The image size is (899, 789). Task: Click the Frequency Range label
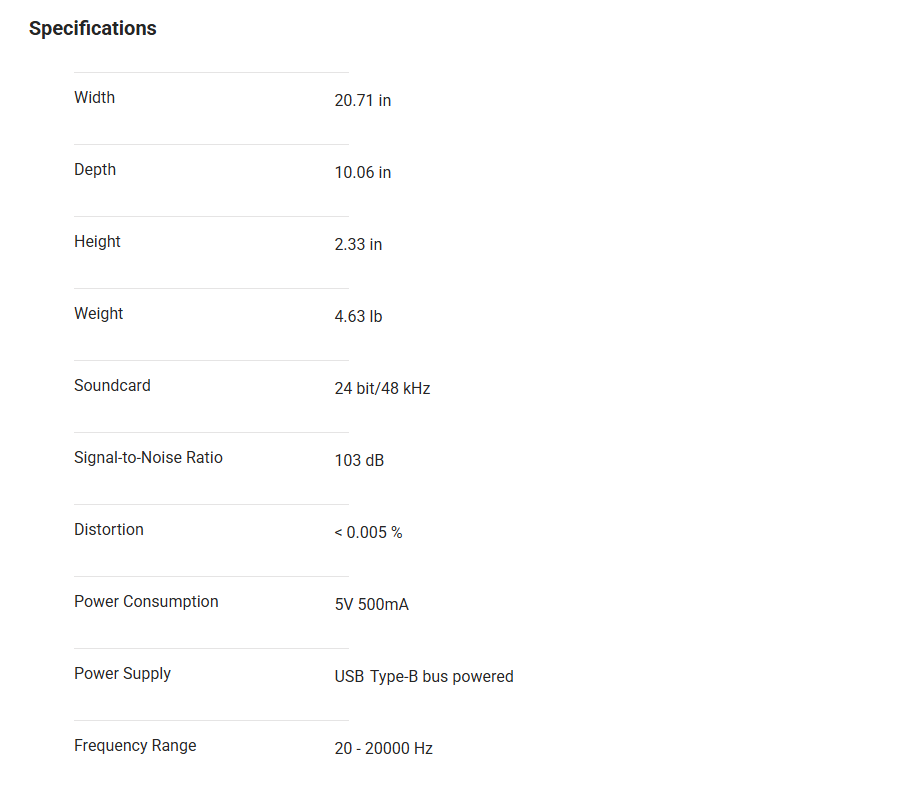click(x=135, y=746)
